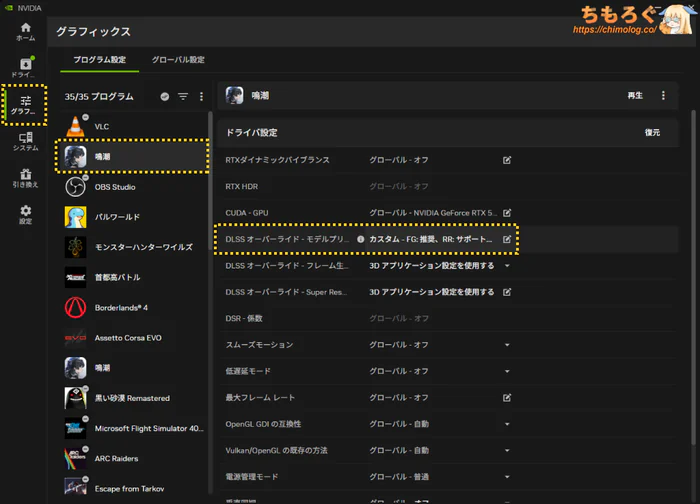700x504 pixels.
Task: Click the checkmark status icon above program list
Action: click(165, 97)
